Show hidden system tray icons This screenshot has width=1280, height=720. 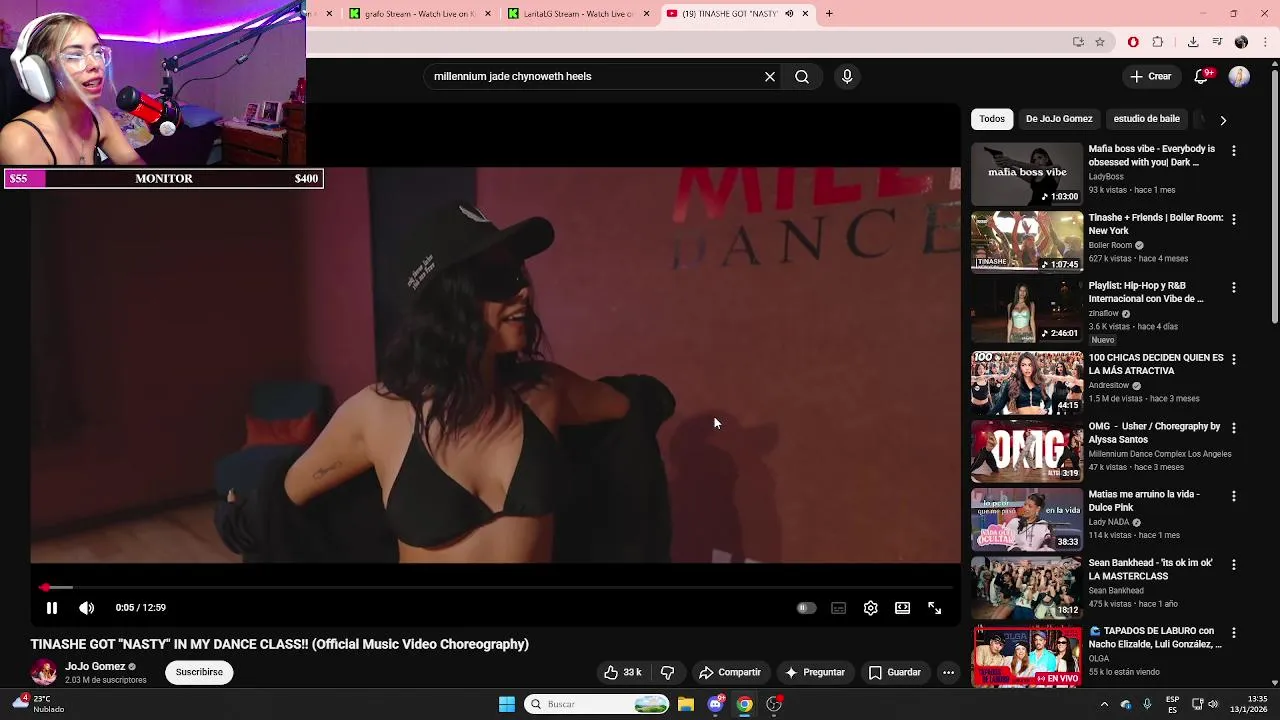(x=1104, y=704)
